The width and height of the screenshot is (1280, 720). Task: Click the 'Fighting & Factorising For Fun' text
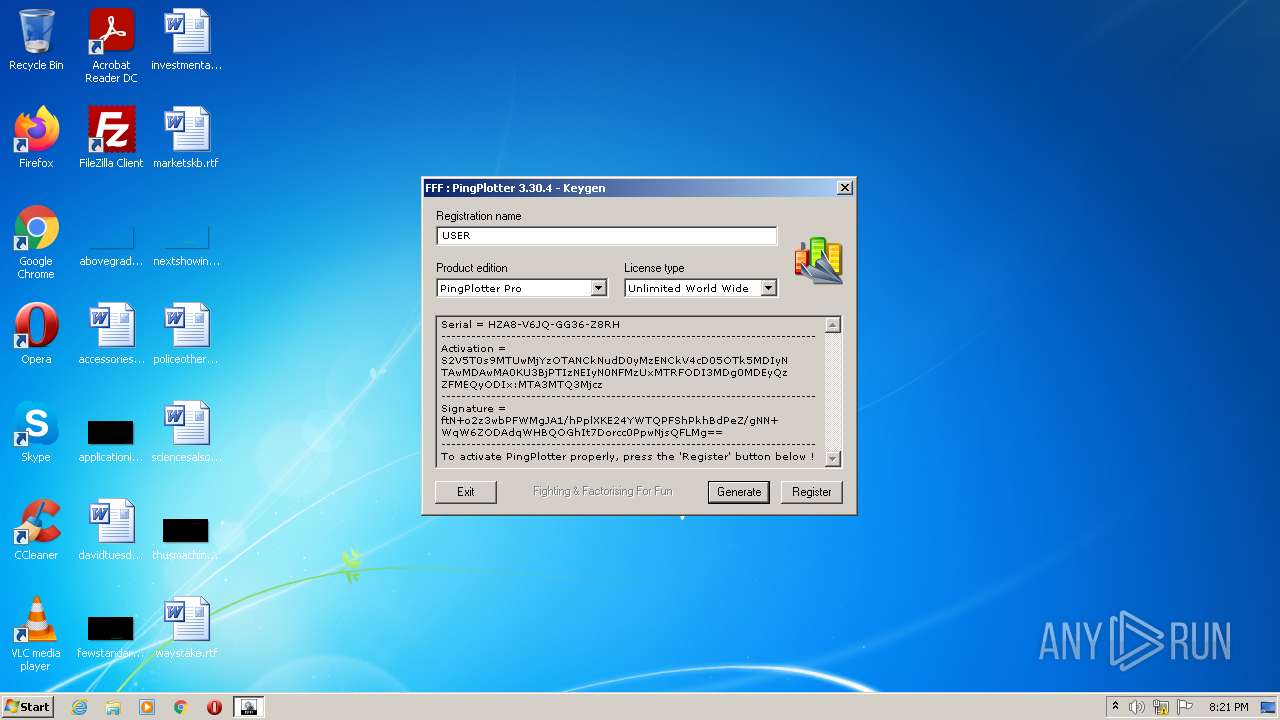603,492
